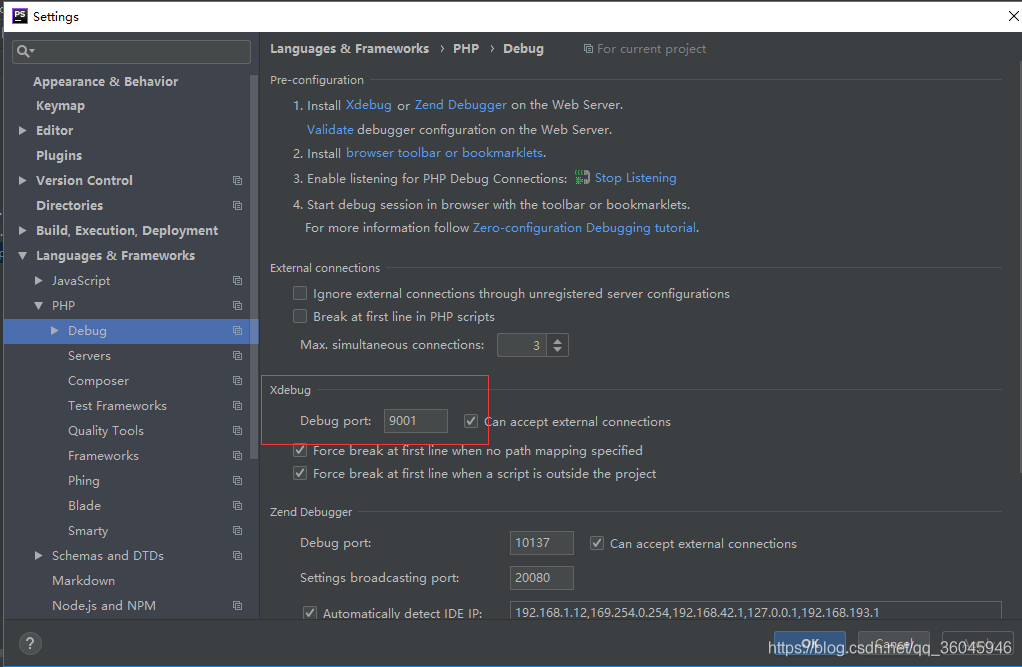Click the help question mark icon
This screenshot has height=667, width=1022.
click(29, 644)
